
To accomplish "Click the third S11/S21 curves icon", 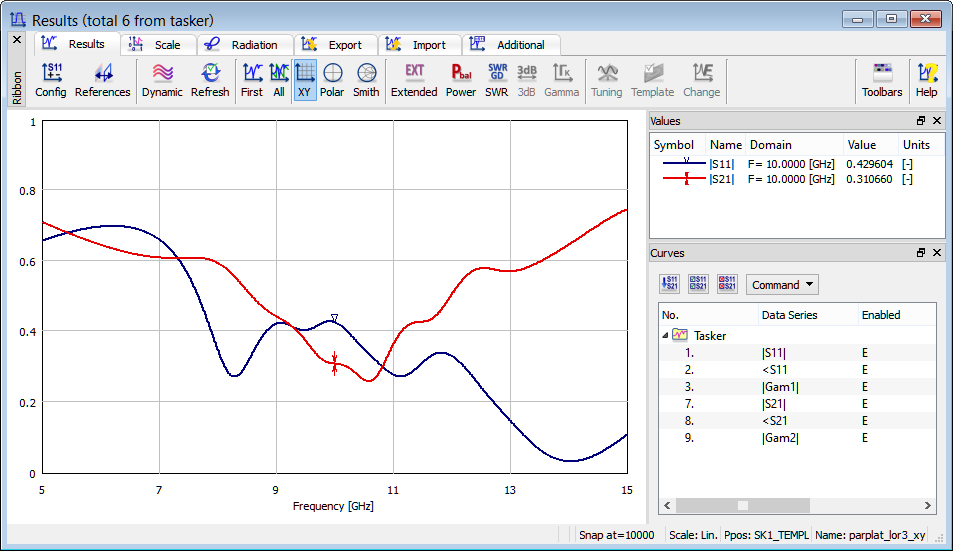I will point(727,284).
